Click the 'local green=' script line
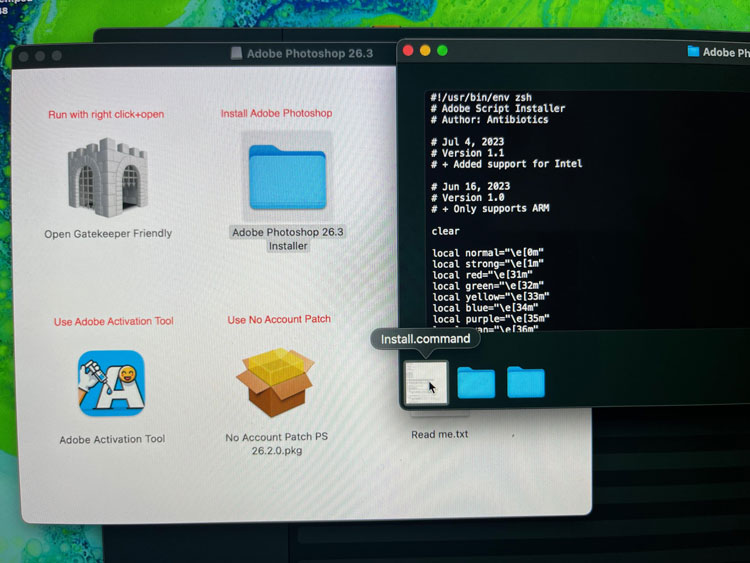This screenshot has height=563, width=750. tap(488, 286)
